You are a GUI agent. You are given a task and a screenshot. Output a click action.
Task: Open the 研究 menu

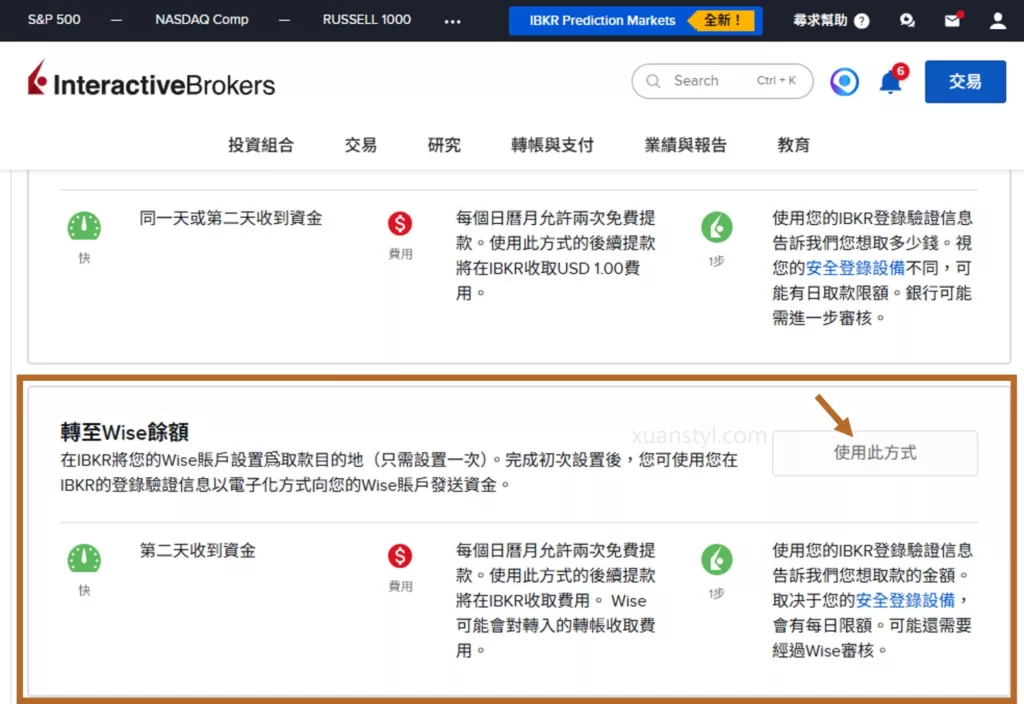[444, 144]
